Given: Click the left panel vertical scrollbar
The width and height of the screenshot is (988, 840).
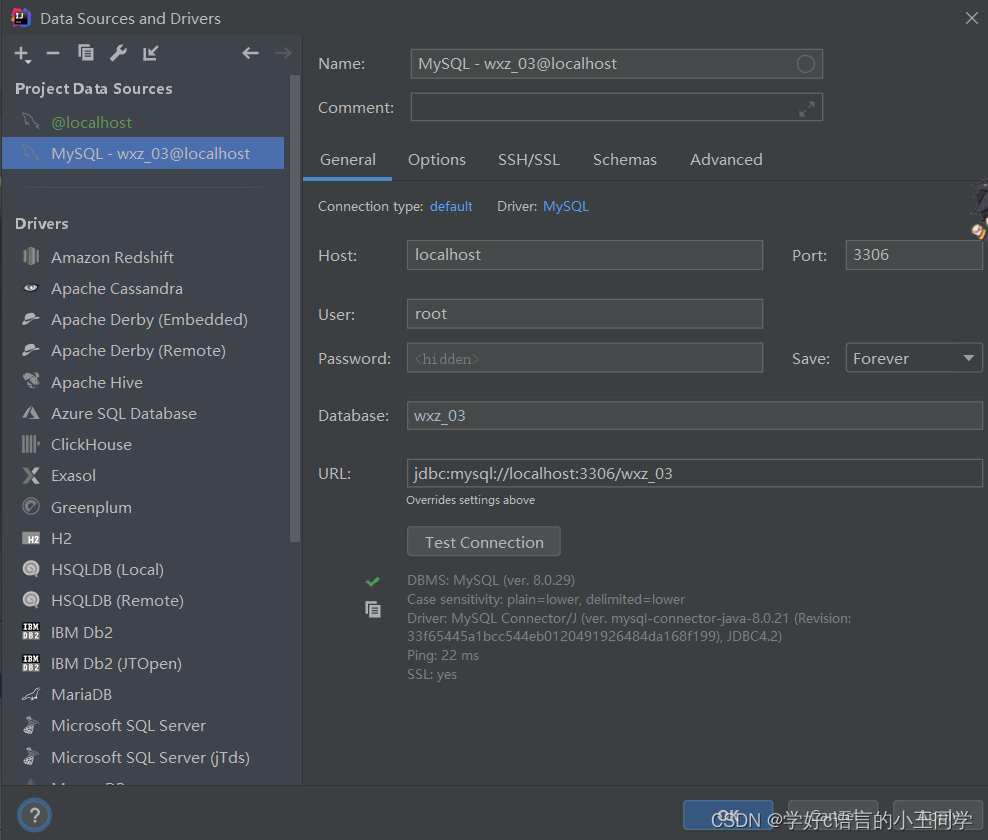Looking at the screenshot, I should pos(294,308).
